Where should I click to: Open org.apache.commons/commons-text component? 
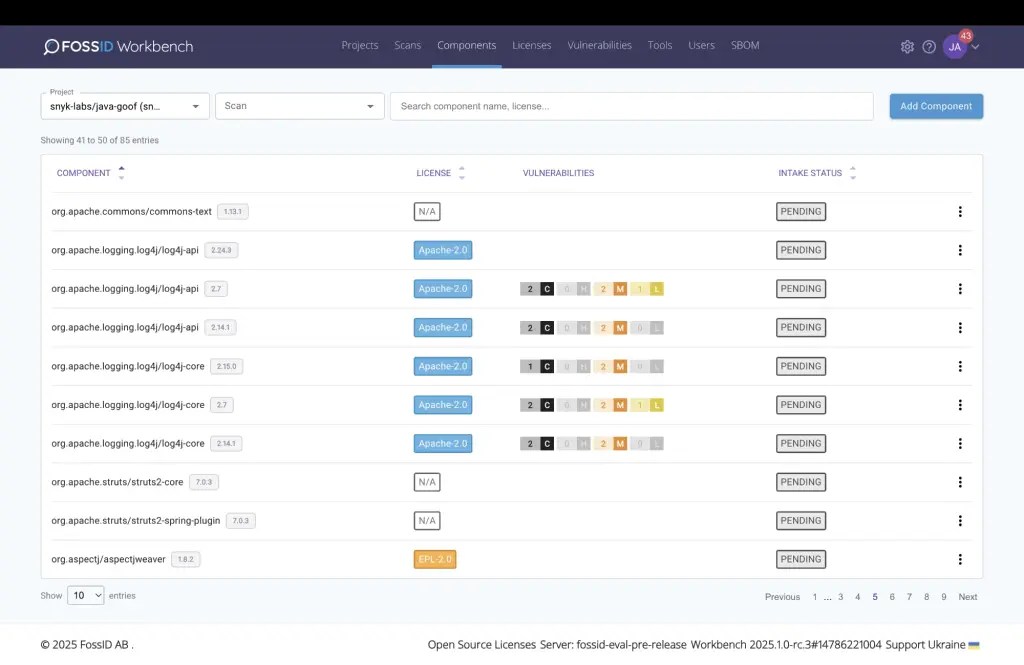coord(131,212)
